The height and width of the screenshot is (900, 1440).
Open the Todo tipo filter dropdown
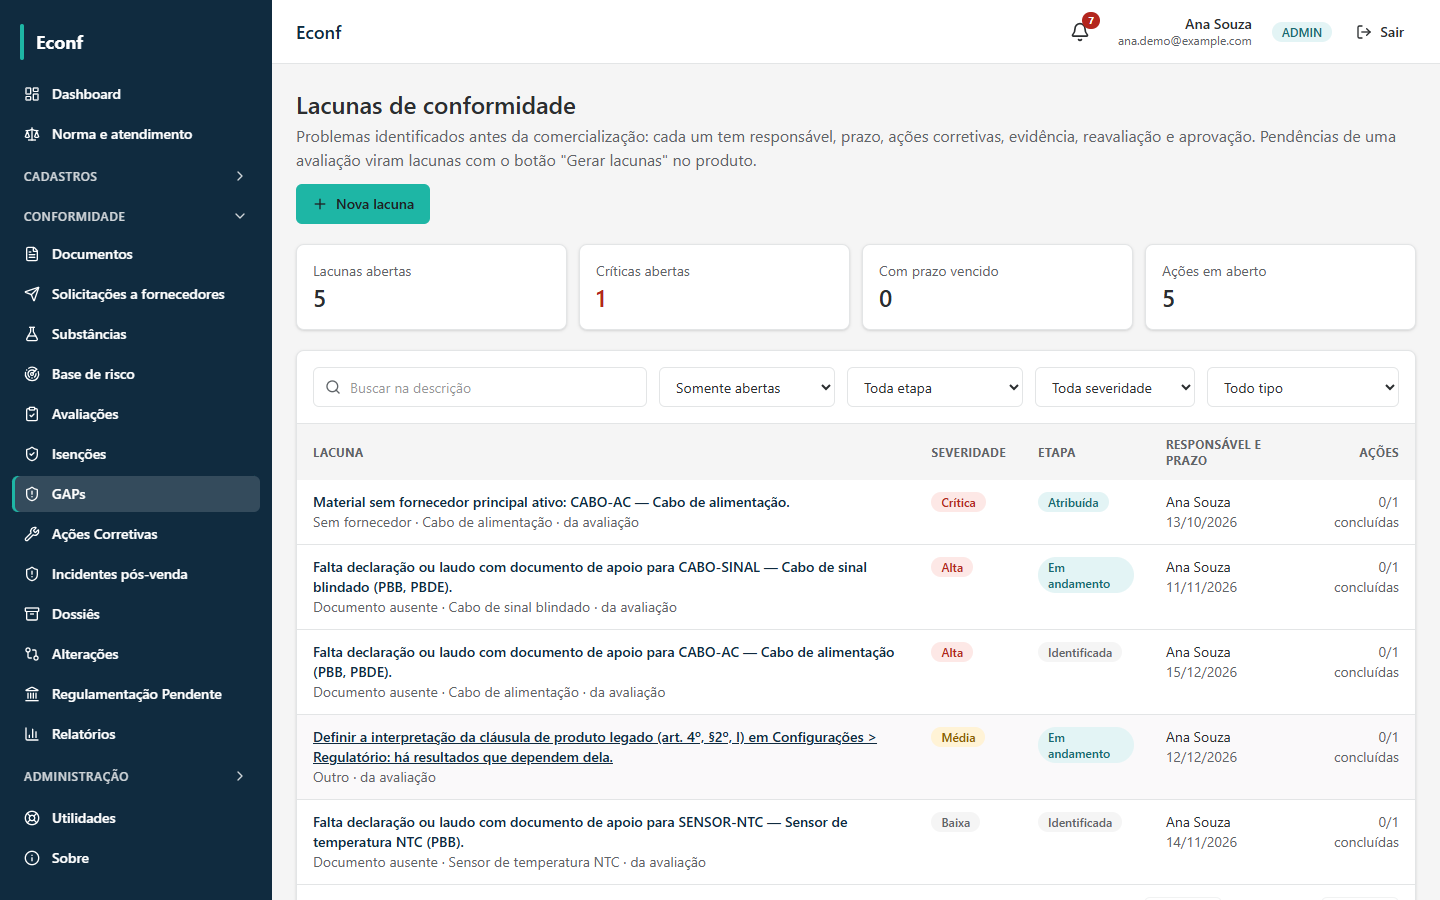(x=1303, y=387)
